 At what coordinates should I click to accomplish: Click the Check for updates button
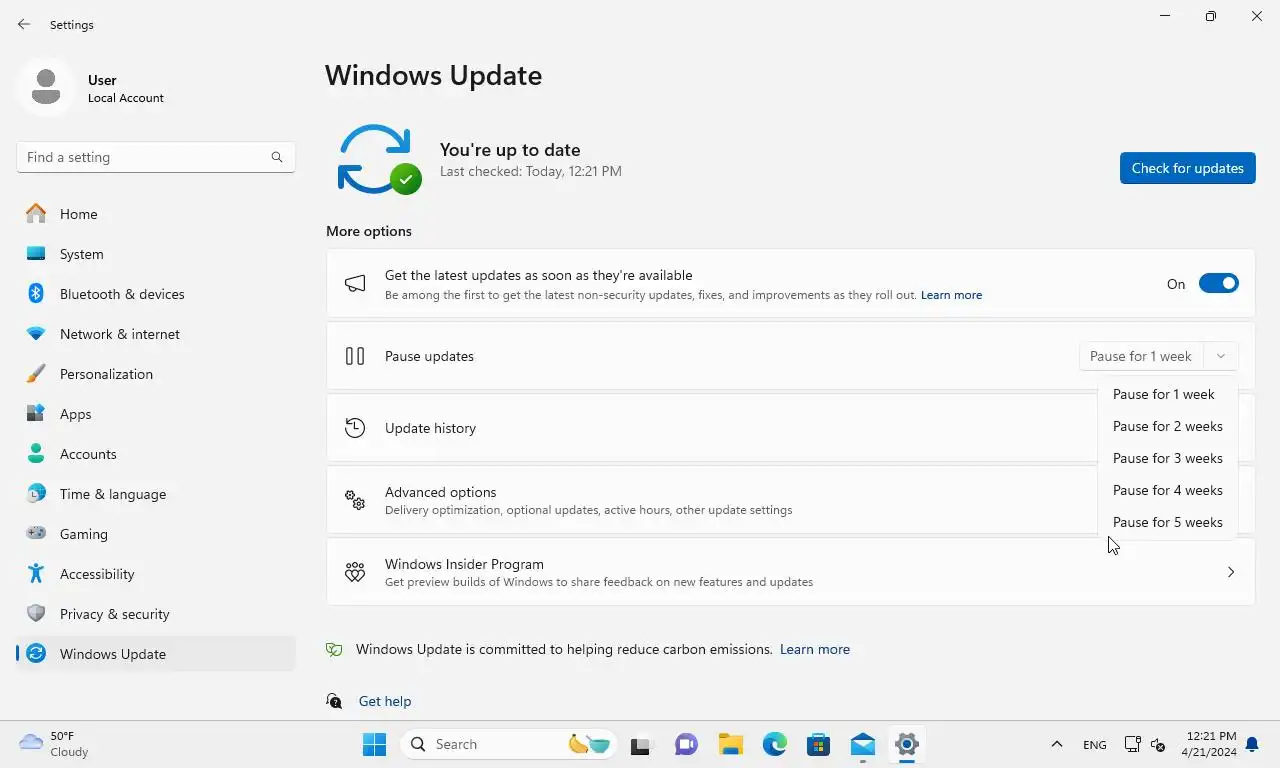pyautogui.click(x=1187, y=168)
